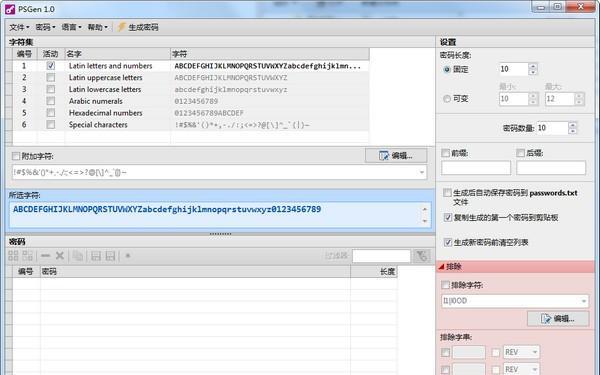Select the 可变 (variable) length radio button
The width and height of the screenshot is (600, 375).
pos(447,99)
